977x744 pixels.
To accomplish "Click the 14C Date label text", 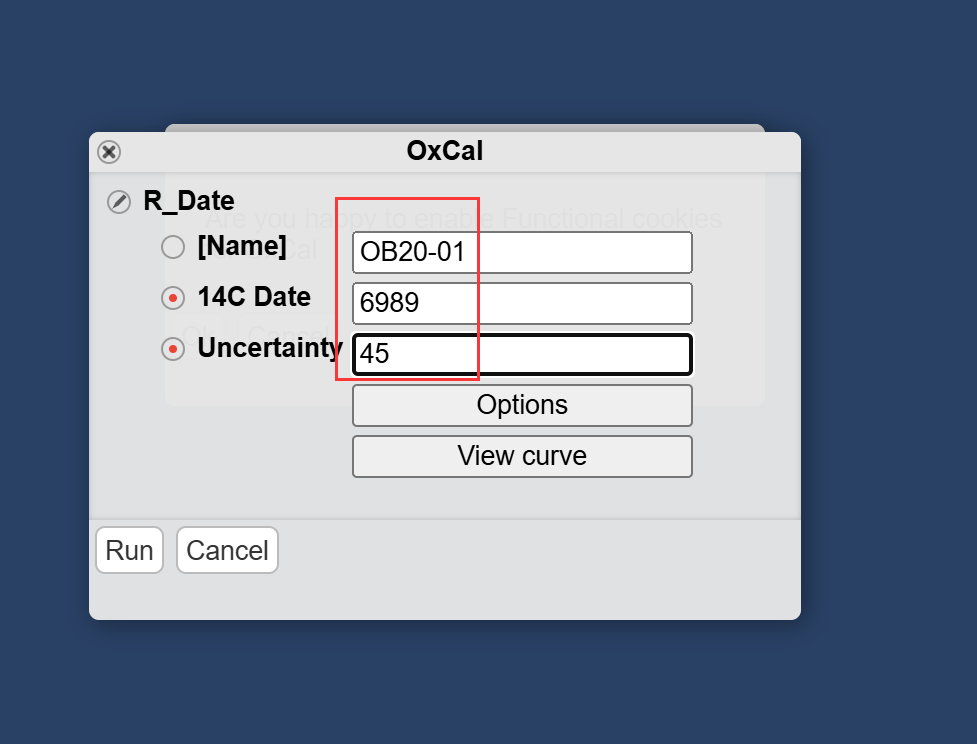I will point(254,297).
